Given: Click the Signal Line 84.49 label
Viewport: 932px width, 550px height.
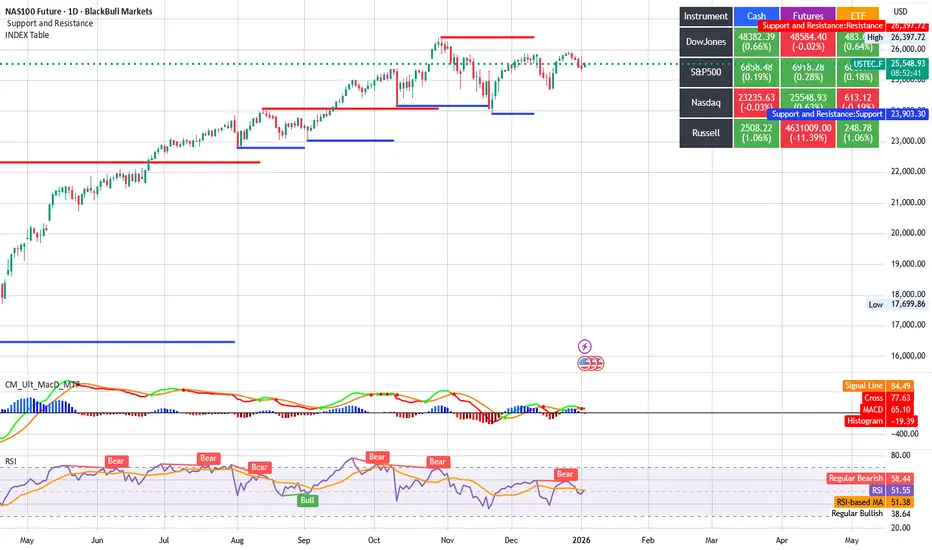Looking at the screenshot, I should pos(879,386).
